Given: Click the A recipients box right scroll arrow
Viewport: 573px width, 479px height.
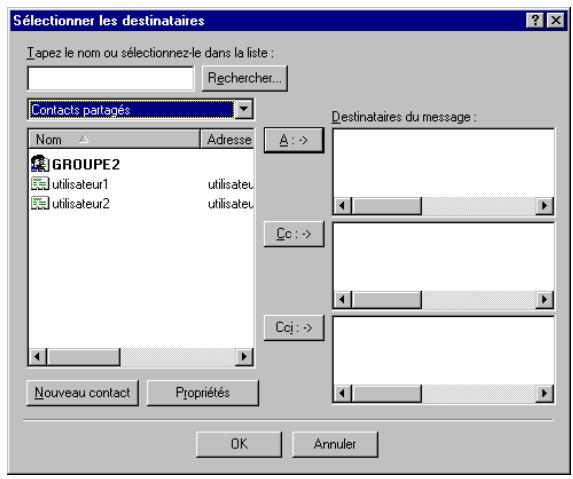Looking at the screenshot, I should (544, 206).
